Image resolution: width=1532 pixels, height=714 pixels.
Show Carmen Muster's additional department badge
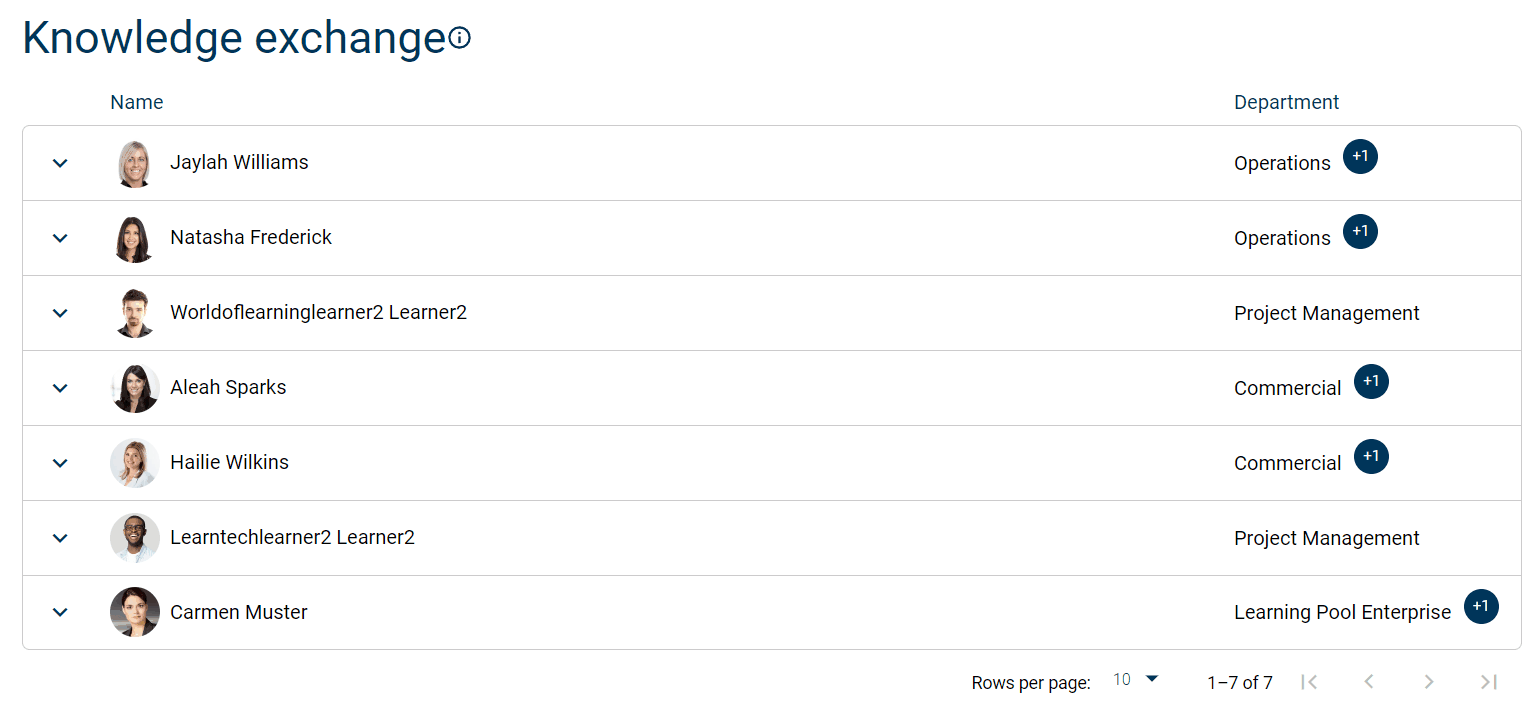pos(1481,606)
